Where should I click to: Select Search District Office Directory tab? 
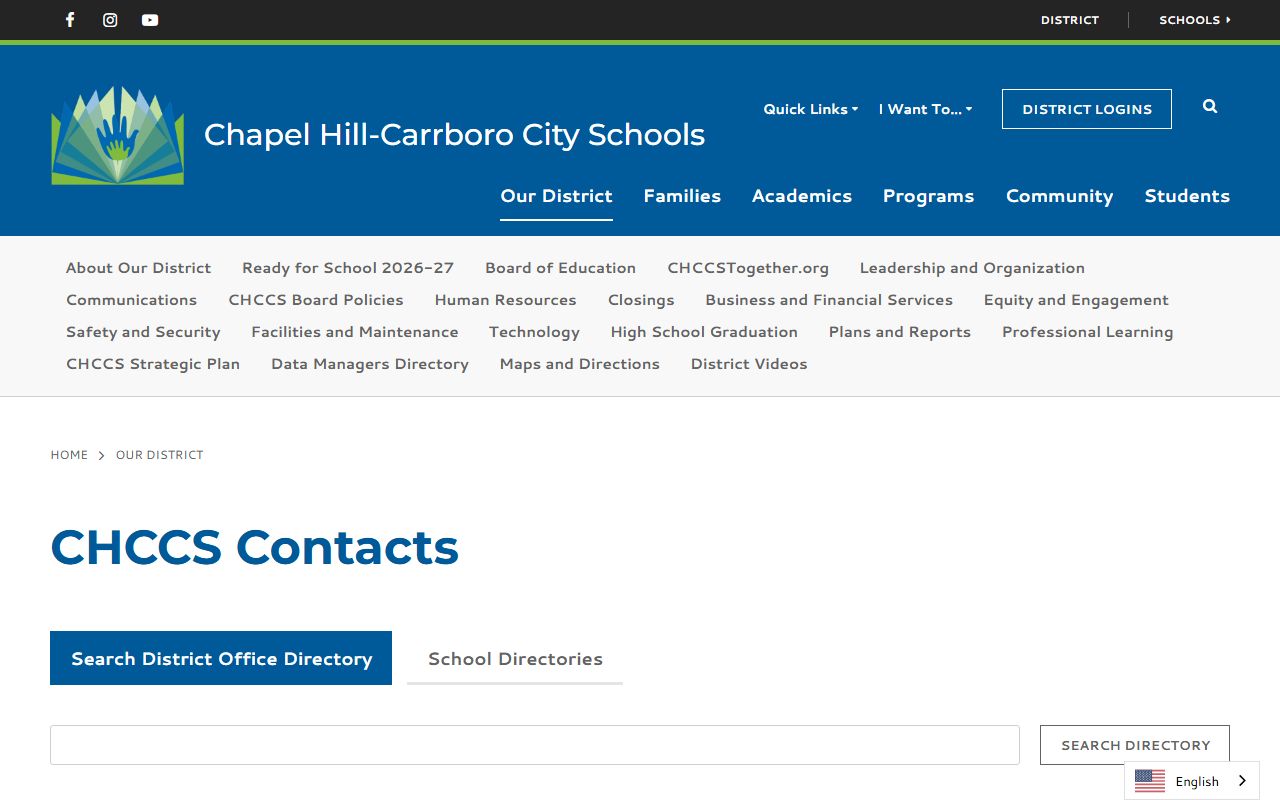pos(221,658)
